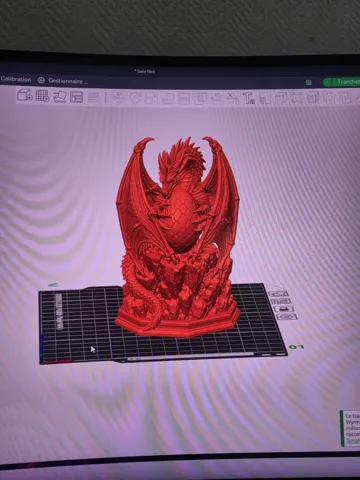Select the Scale tool icon
This screenshot has width=360, height=480.
[x=151, y=98]
